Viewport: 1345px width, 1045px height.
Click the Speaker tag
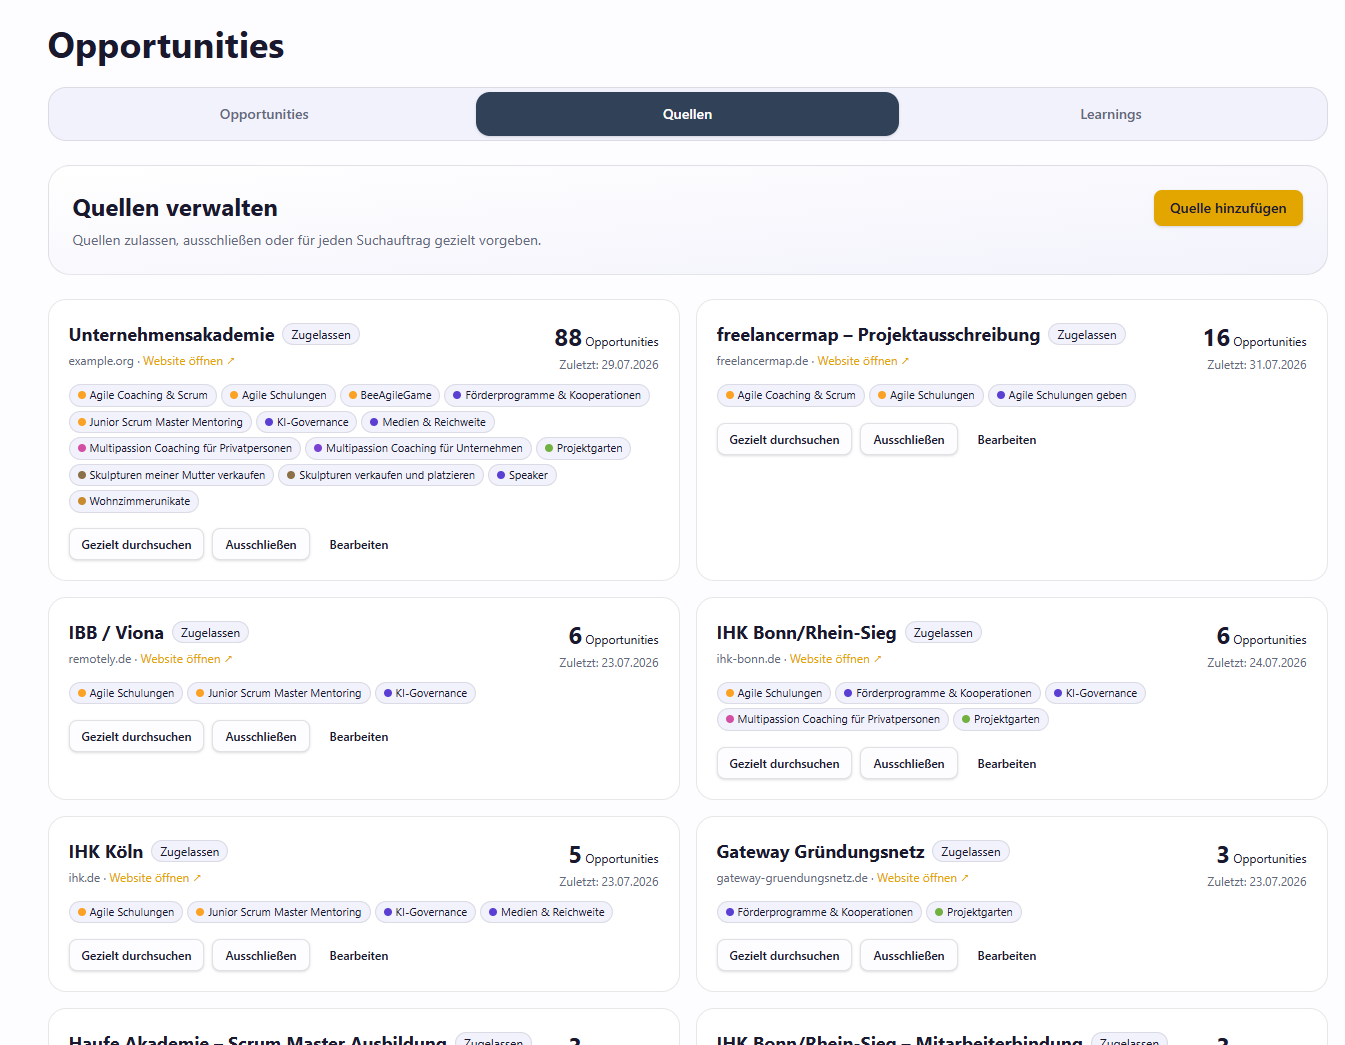(522, 475)
